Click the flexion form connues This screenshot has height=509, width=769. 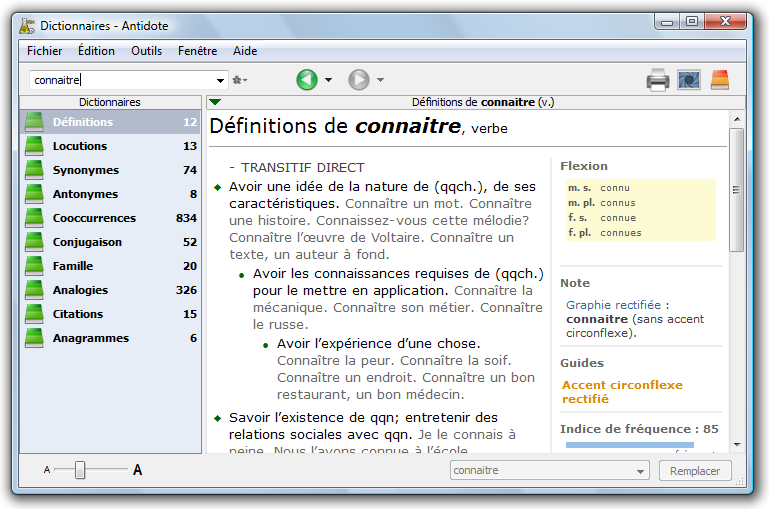pyautogui.click(x=620, y=233)
